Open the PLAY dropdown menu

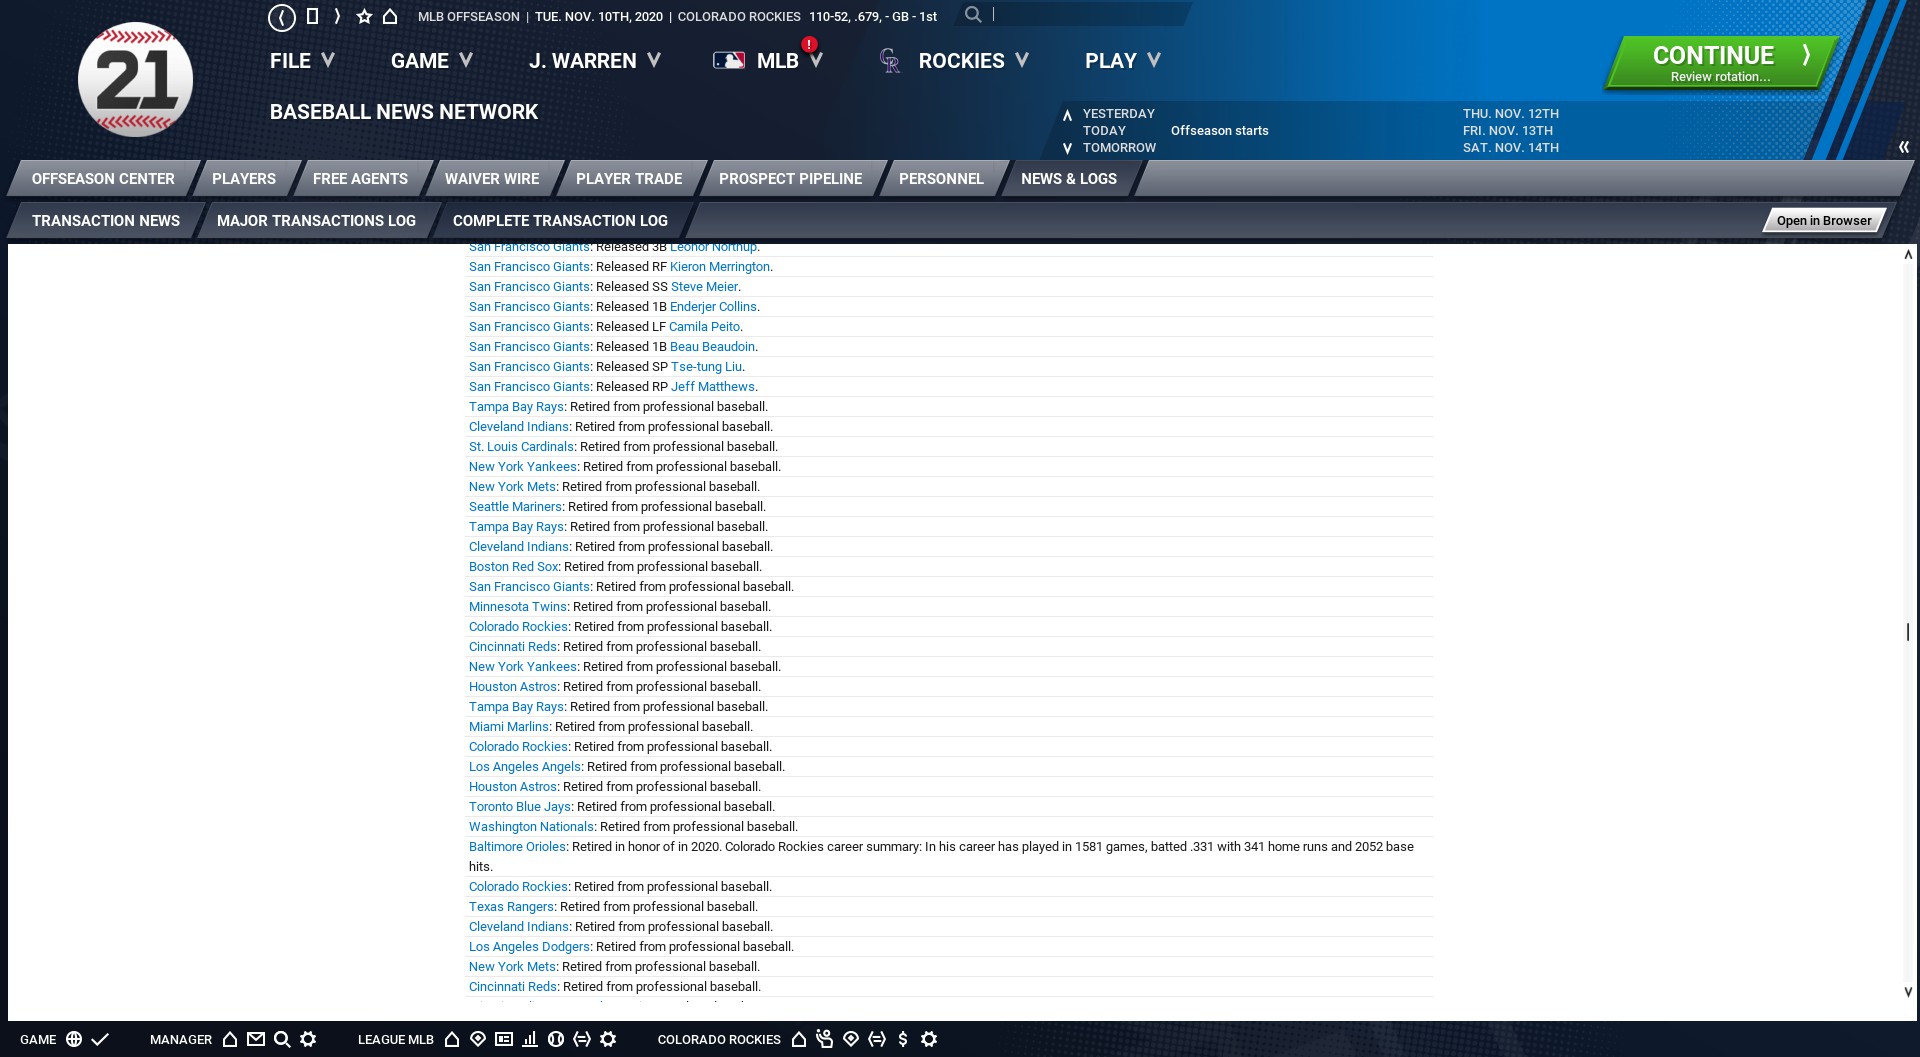pyautogui.click(x=1122, y=61)
